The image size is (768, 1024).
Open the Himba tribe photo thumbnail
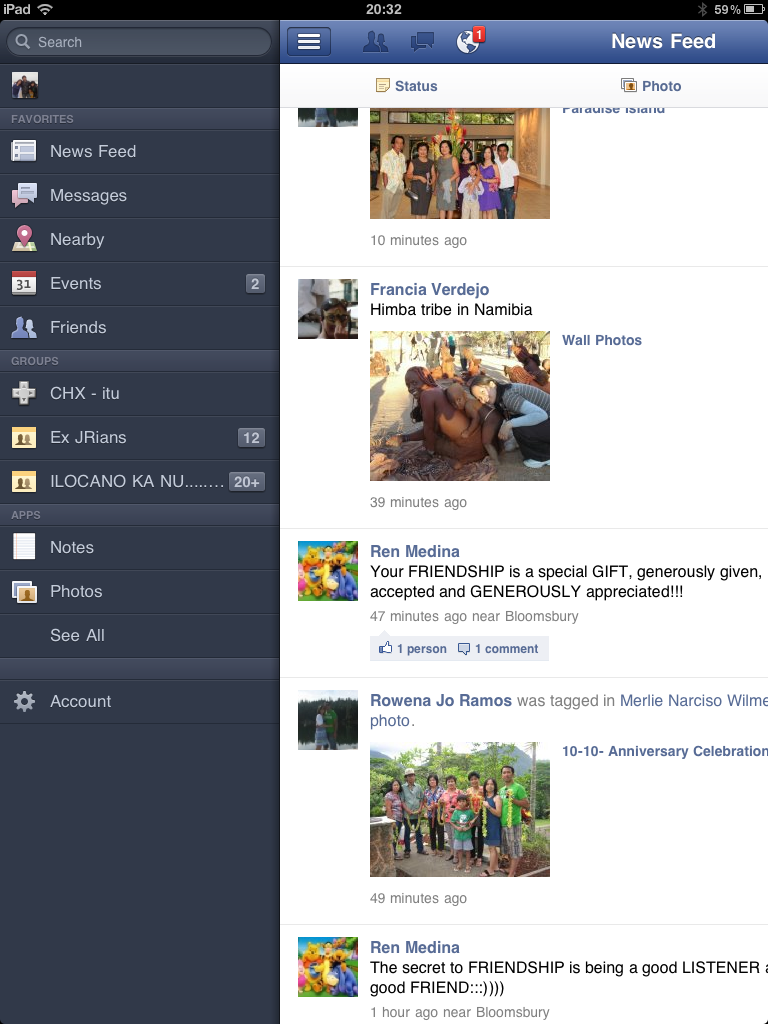click(x=460, y=406)
